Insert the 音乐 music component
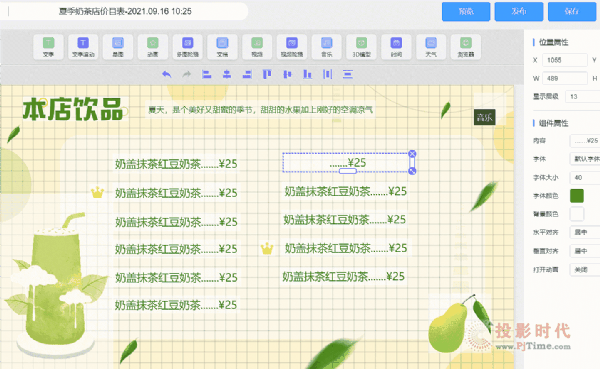 coord(326,47)
